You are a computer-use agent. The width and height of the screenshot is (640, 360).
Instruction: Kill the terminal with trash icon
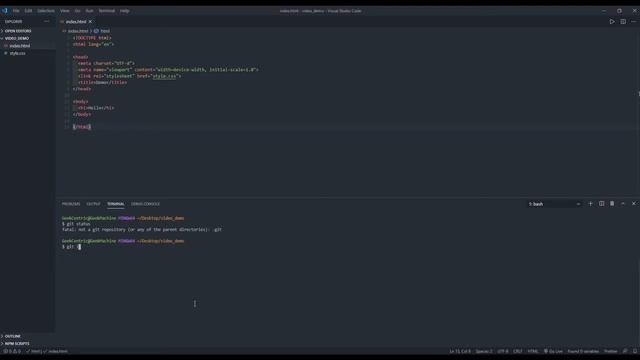612,204
